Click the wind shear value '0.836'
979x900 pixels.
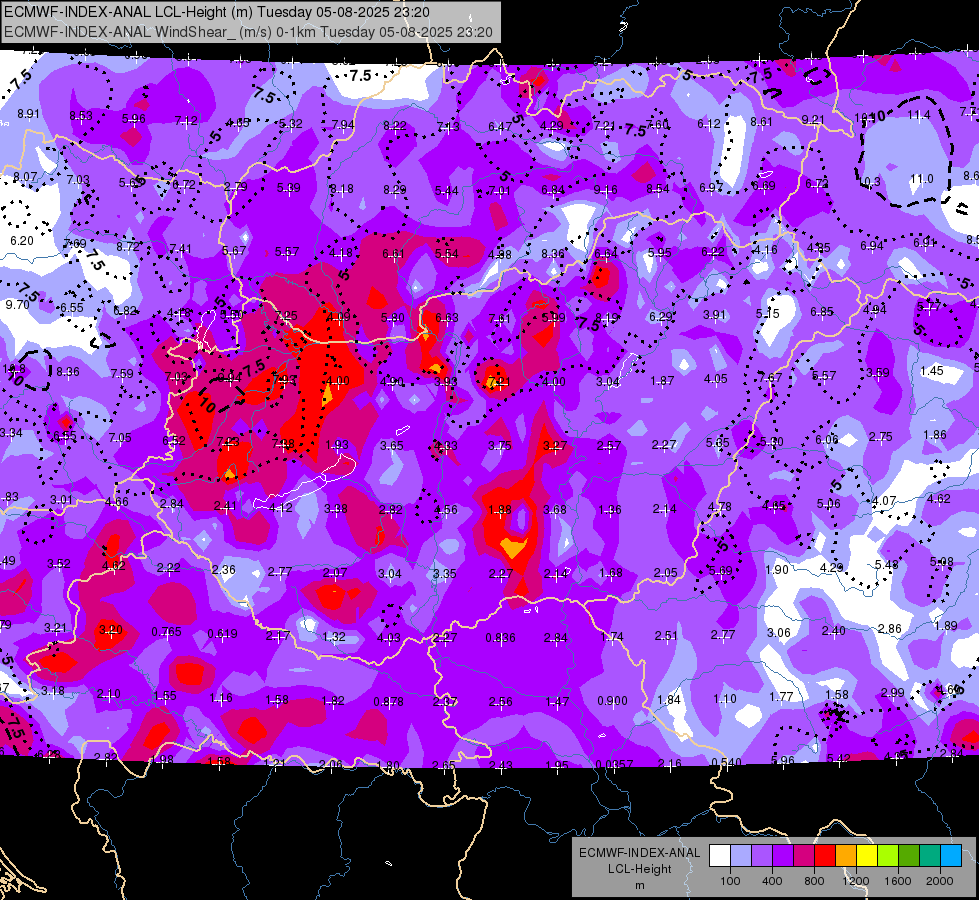click(500, 637)
